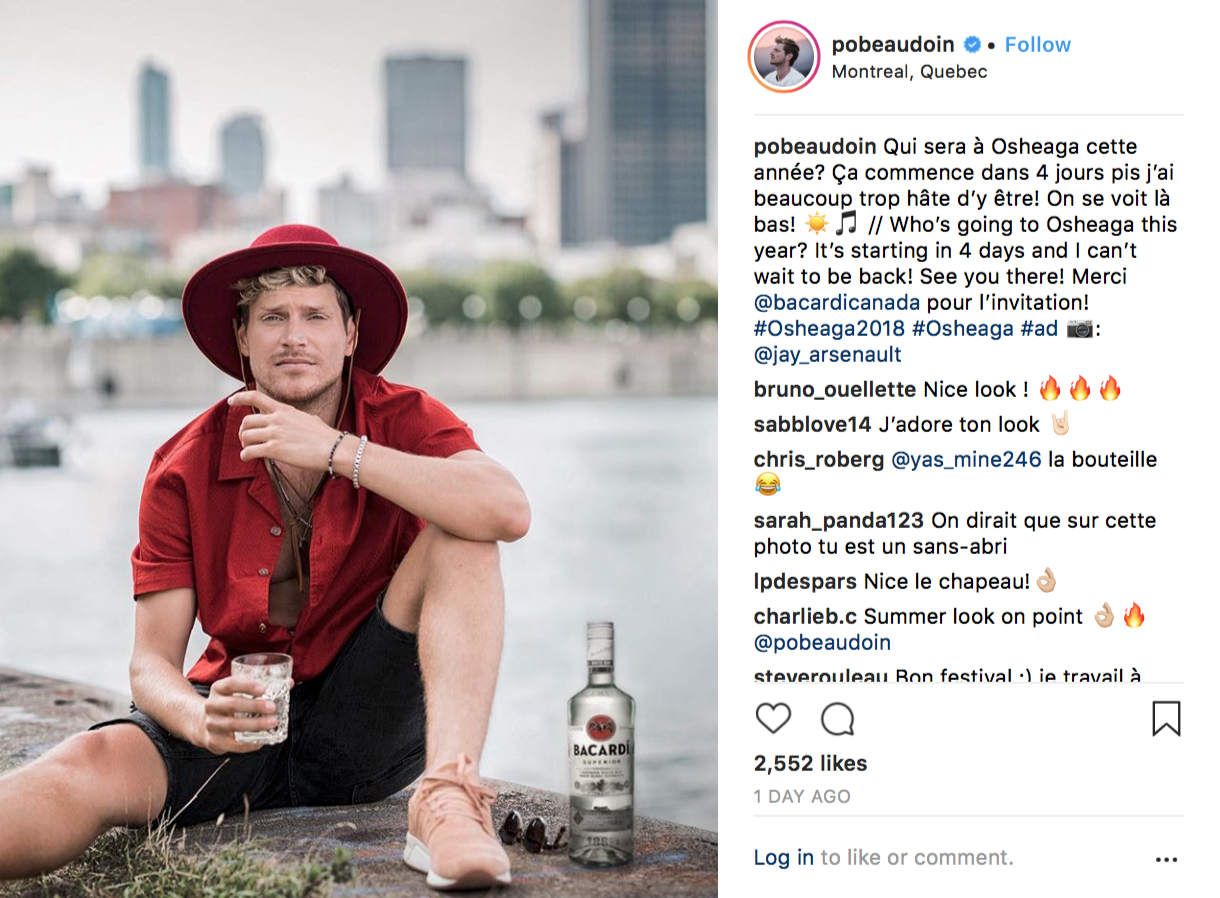Image resolution: width=1220 pixels, height=898 pixels.
Task: Open the @pobeaudoin mention in charlieb.c's comment
Action: 822,643
